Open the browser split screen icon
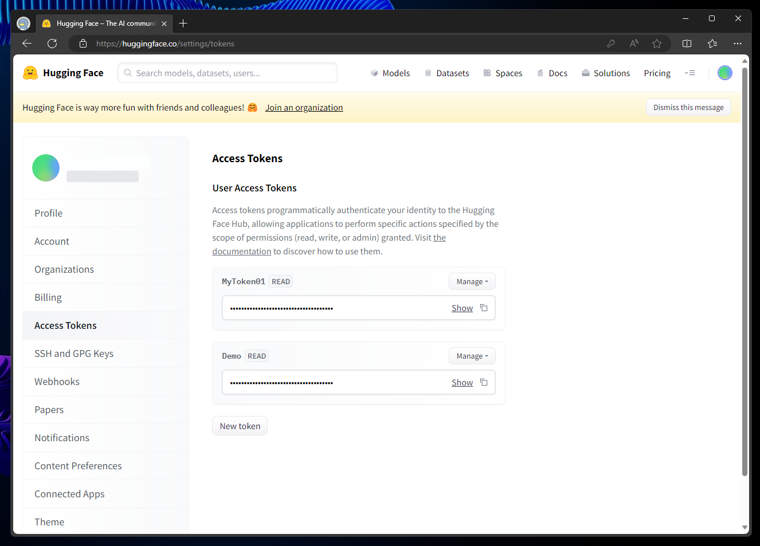The height and width of the screenshot is (546, 760). pyautogui.click(x=687, y=44)
